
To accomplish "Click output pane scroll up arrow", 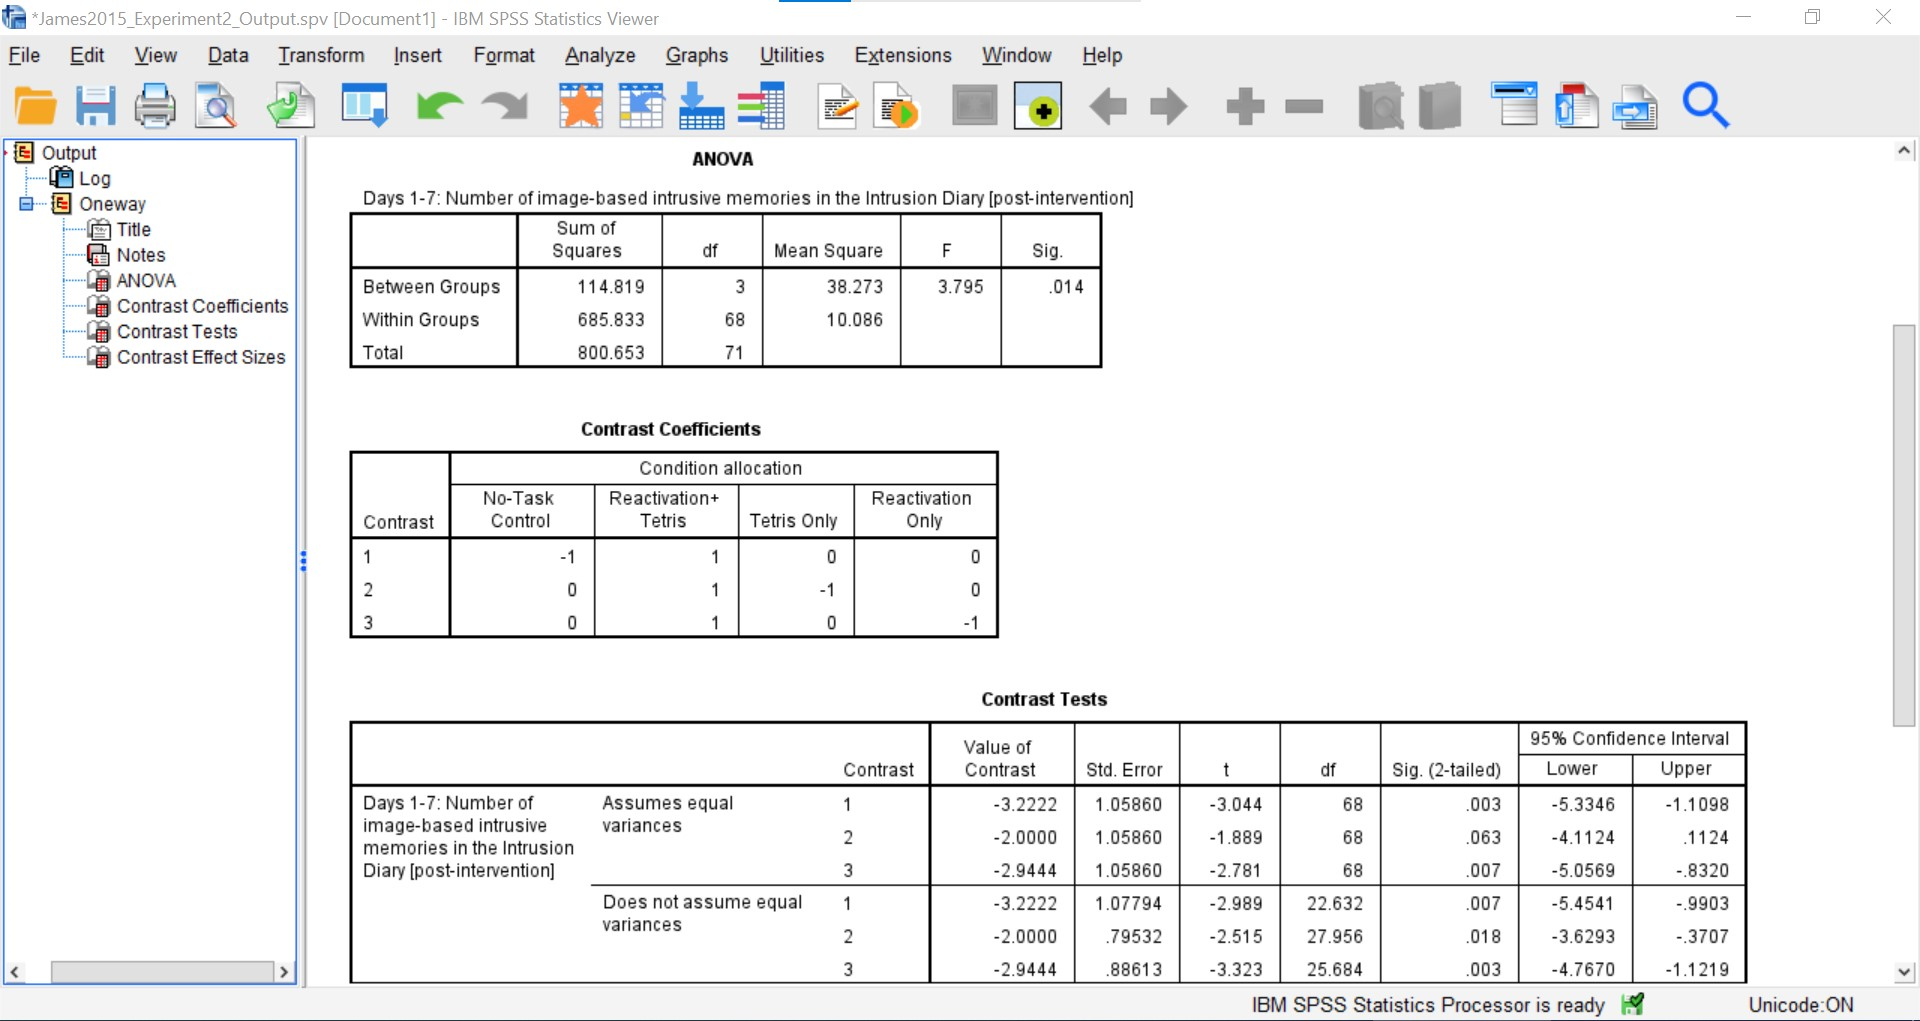I will coord(1904,151).
